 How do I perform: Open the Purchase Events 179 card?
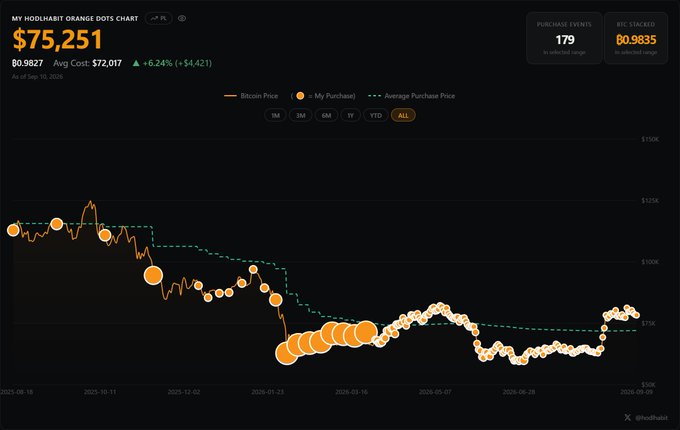pos(564,38)
